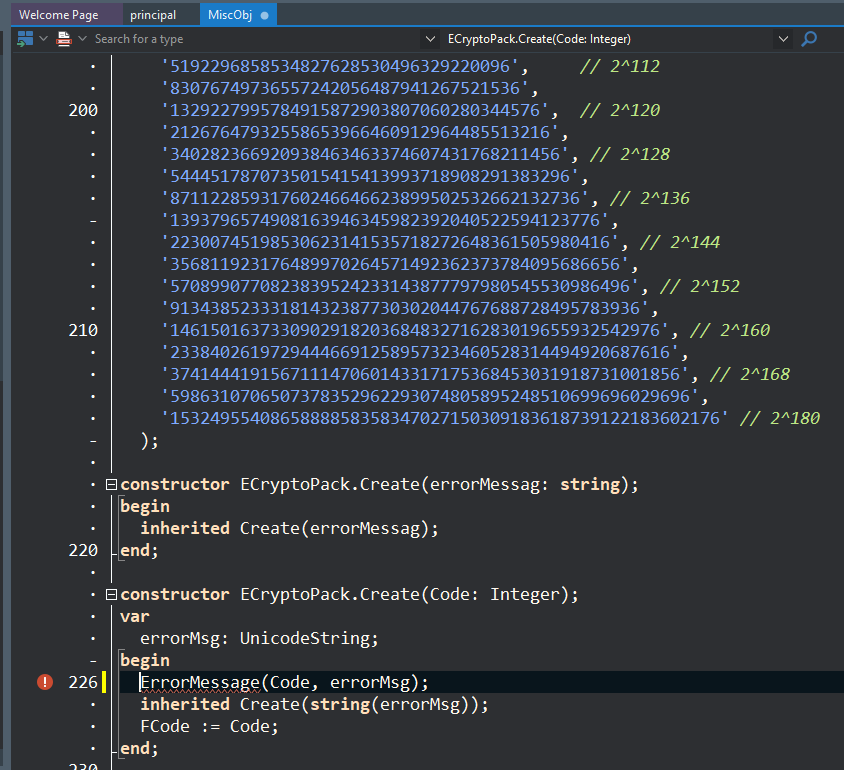The width and height of the screenshot is (844, 770).
Task: Open dropdown arrow beside the sections icon
Action: pos(43,39)
